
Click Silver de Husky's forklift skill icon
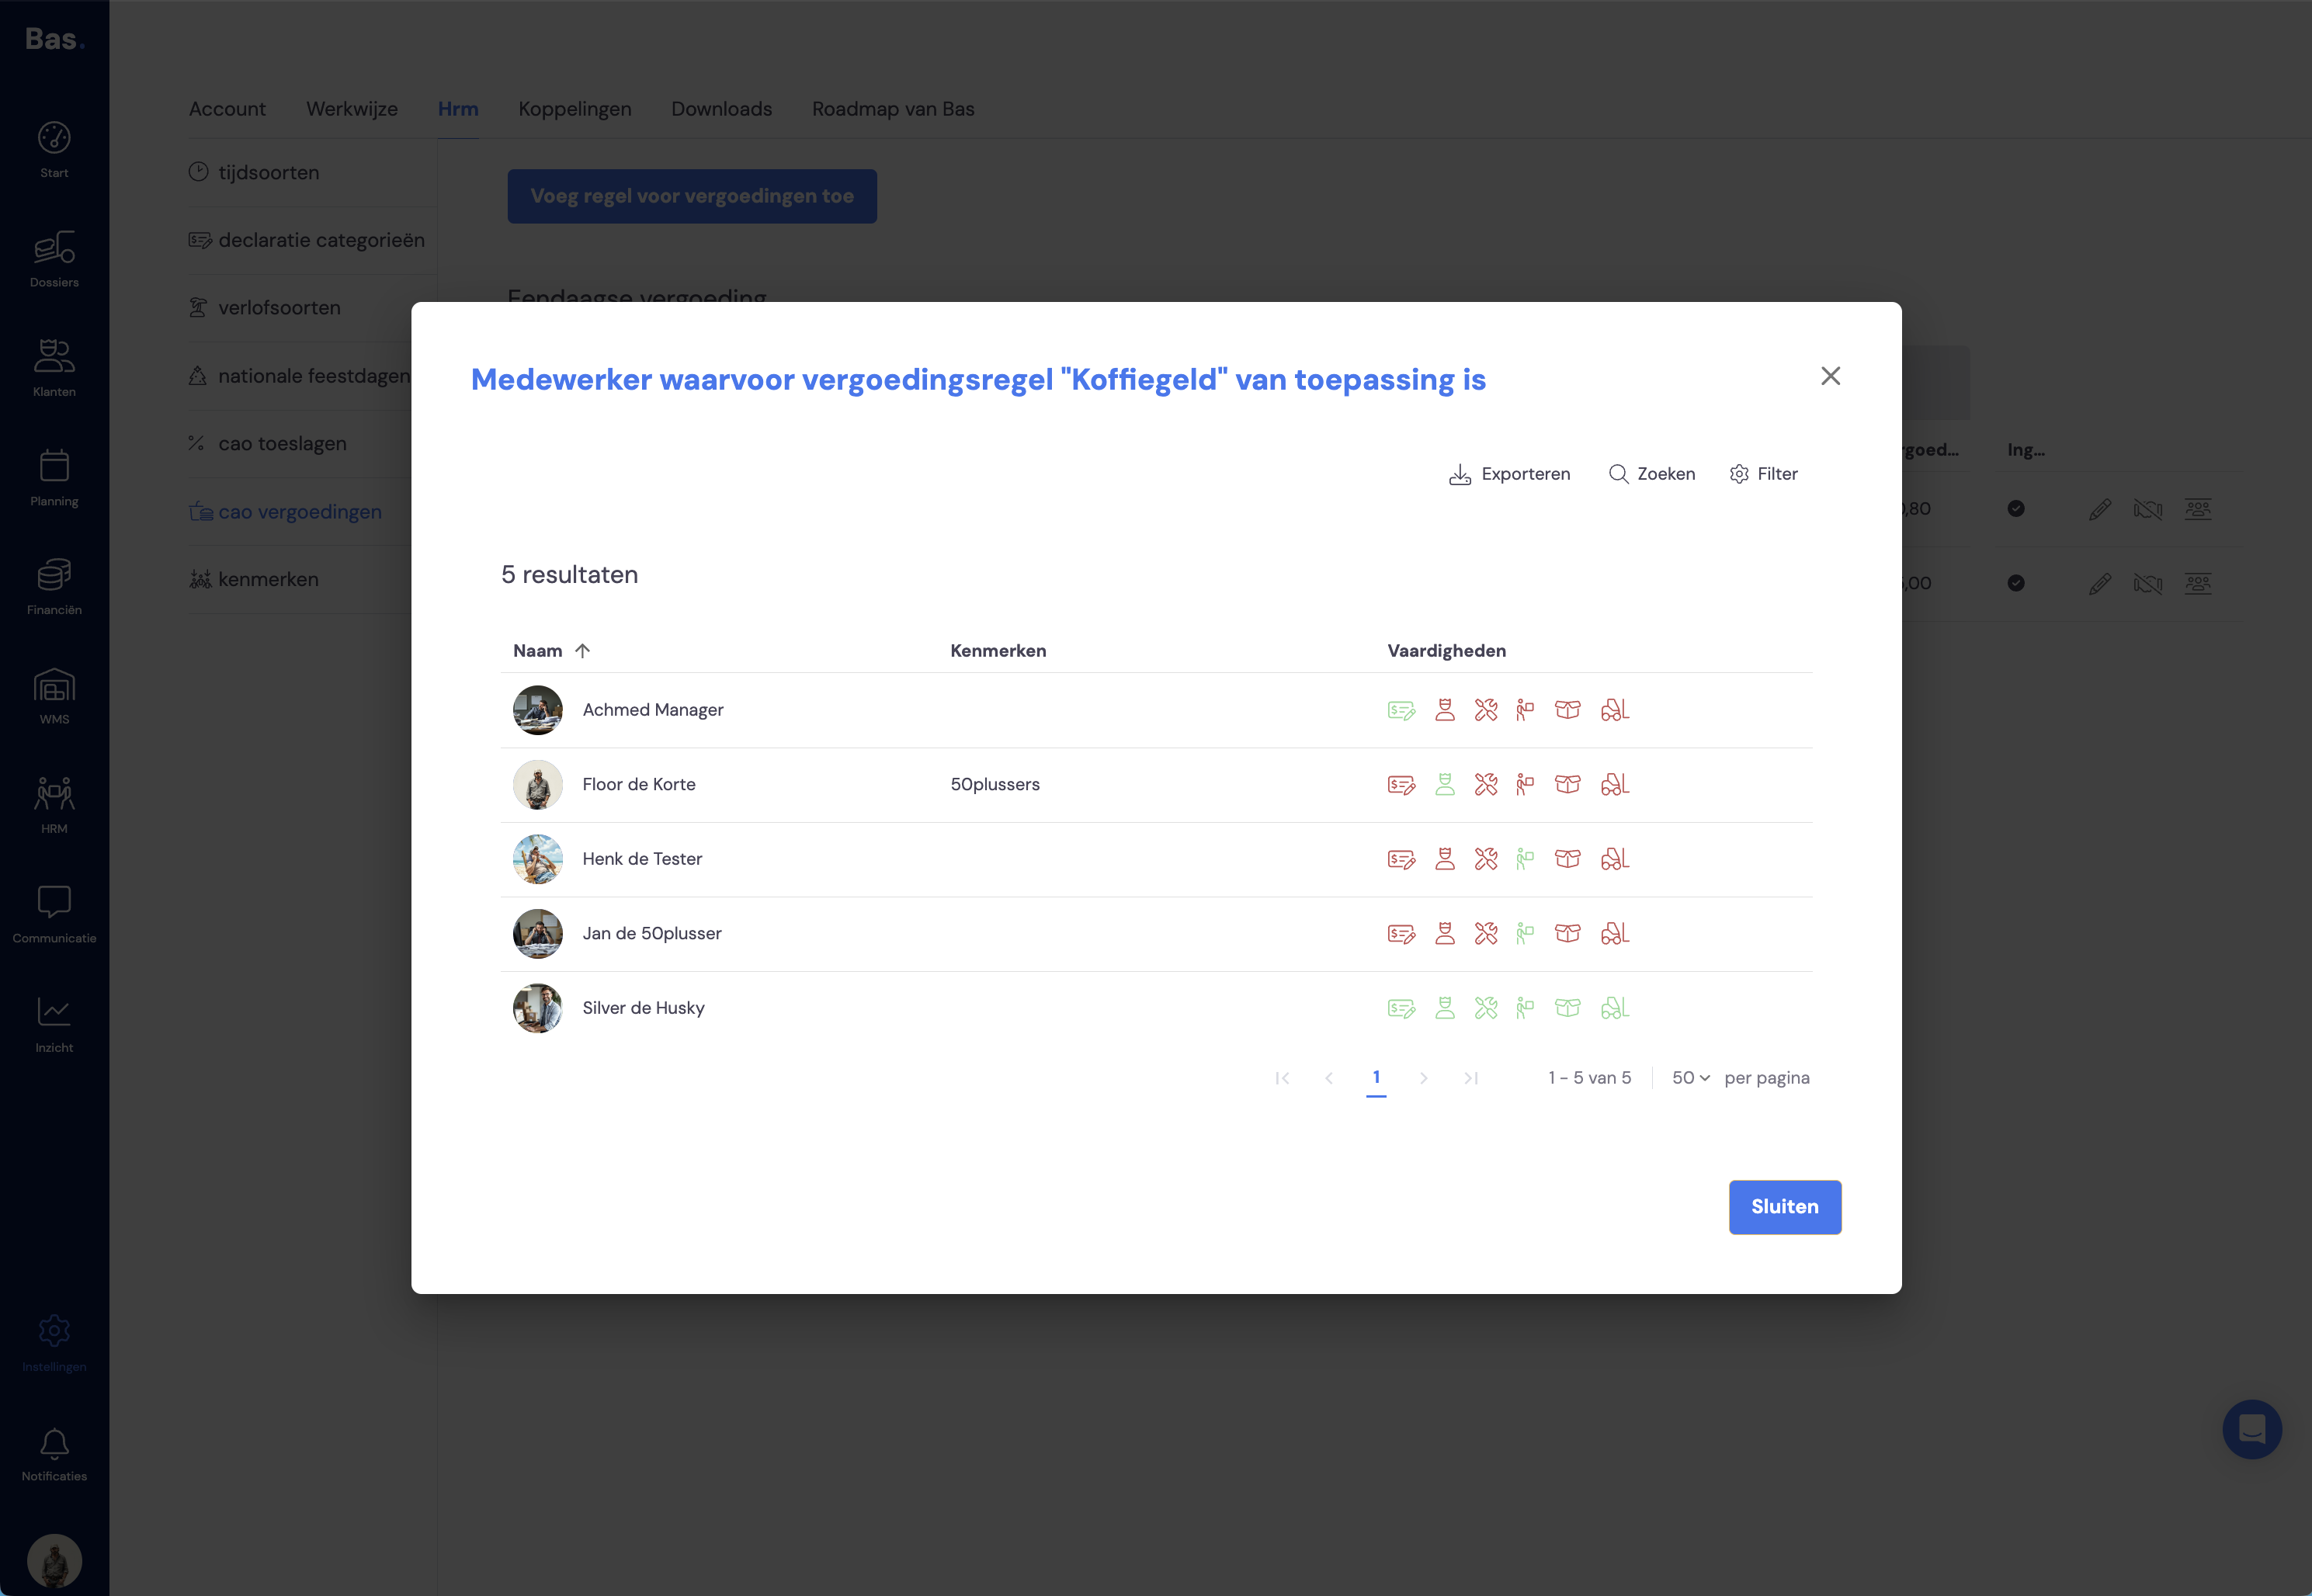click(x=1614, y=1008)
